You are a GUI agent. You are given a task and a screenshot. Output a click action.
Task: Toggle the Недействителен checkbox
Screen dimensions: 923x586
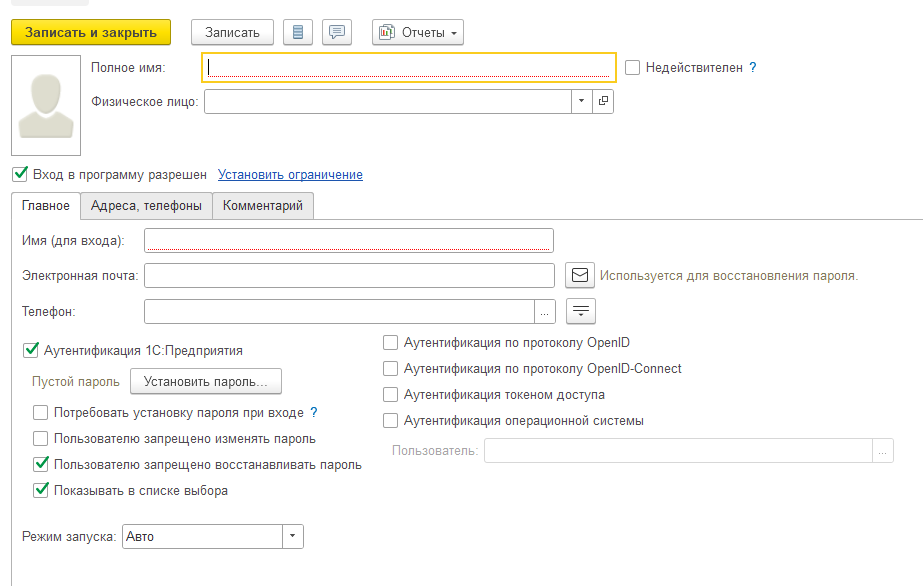[632, 68]
